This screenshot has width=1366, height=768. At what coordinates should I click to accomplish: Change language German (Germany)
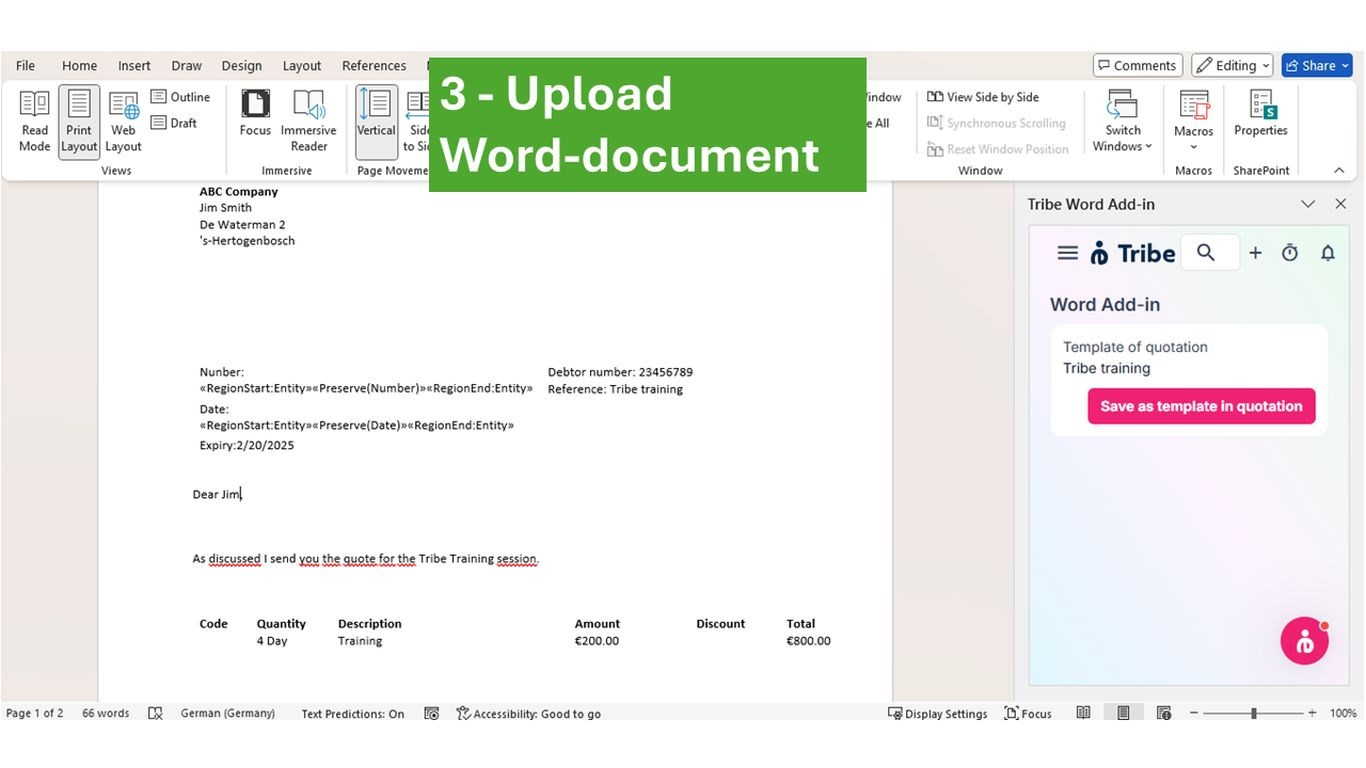228,713
